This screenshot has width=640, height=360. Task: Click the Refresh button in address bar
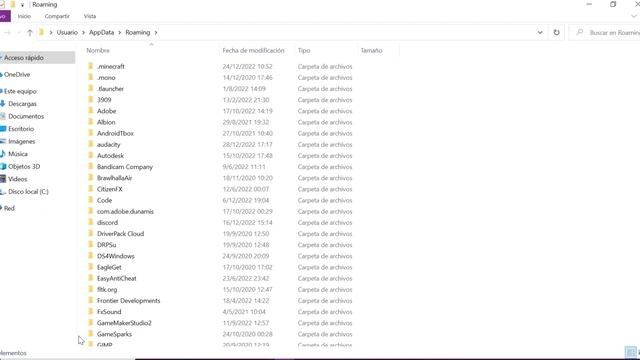click(556, 32)
